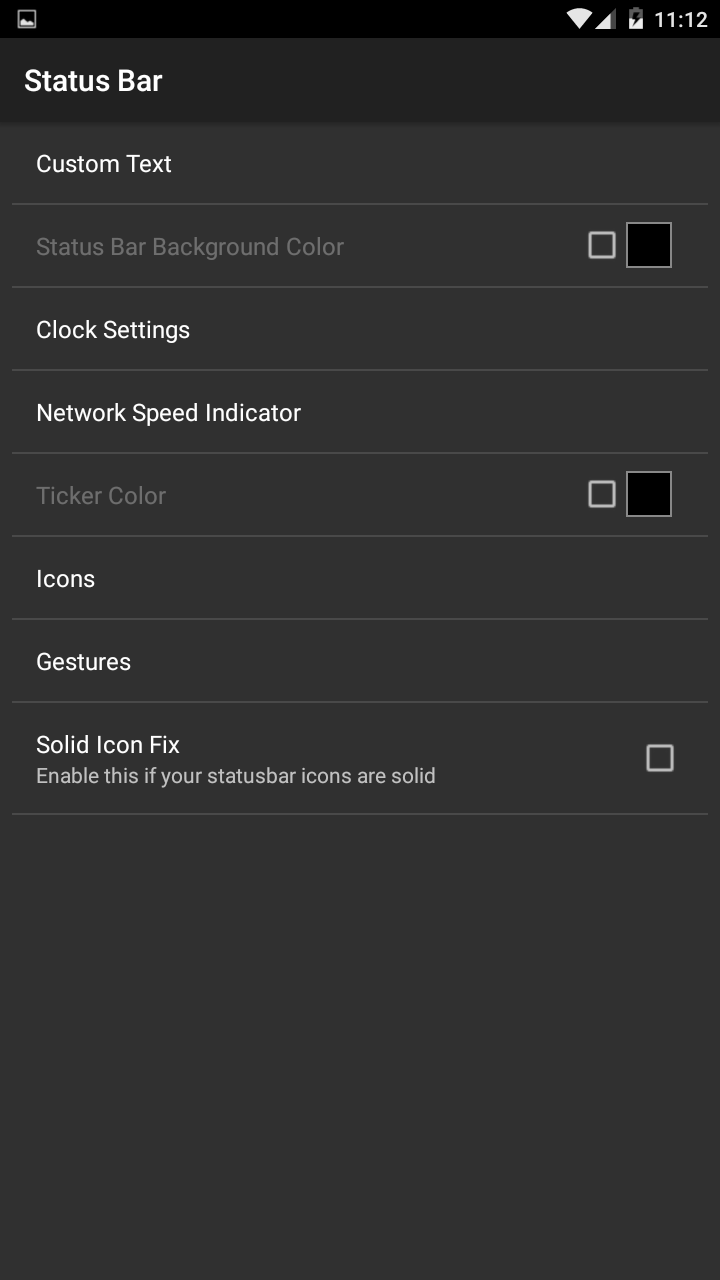Tap the cellular signal strength icon
The height and width of the screenshot is (1280, 720).
point(605,19)
